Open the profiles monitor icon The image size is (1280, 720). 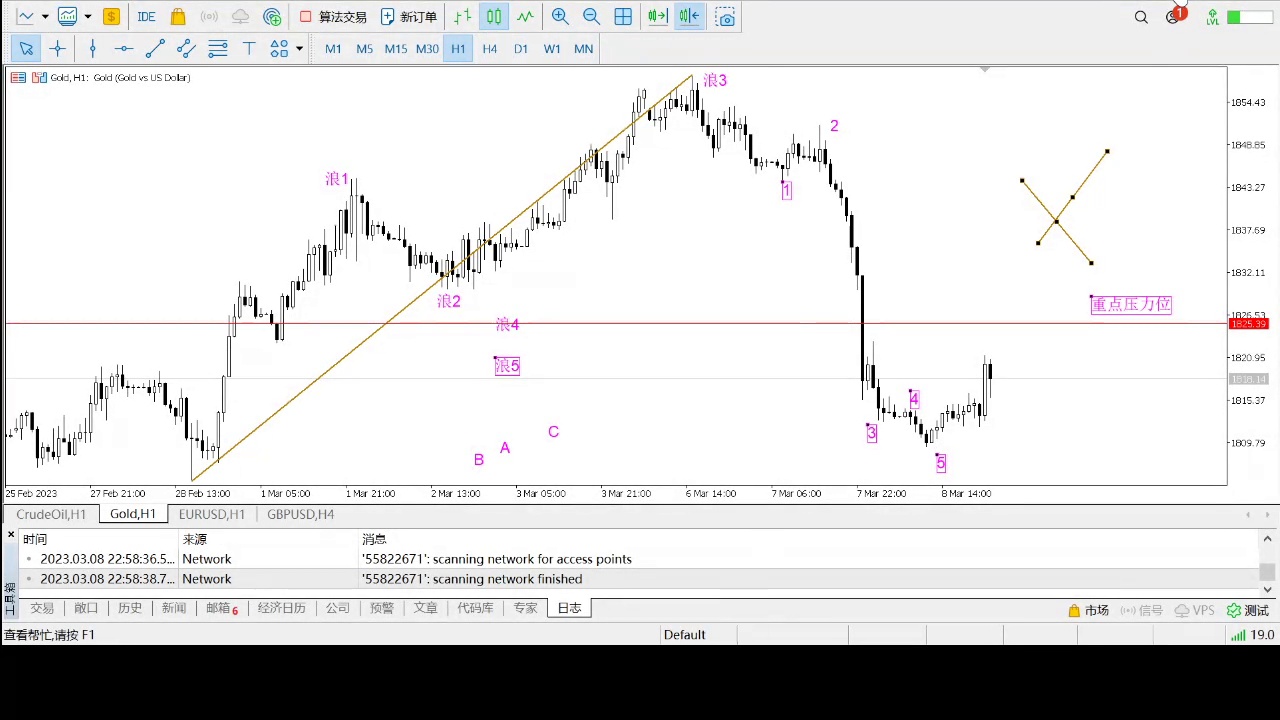(x=67, y=16)
